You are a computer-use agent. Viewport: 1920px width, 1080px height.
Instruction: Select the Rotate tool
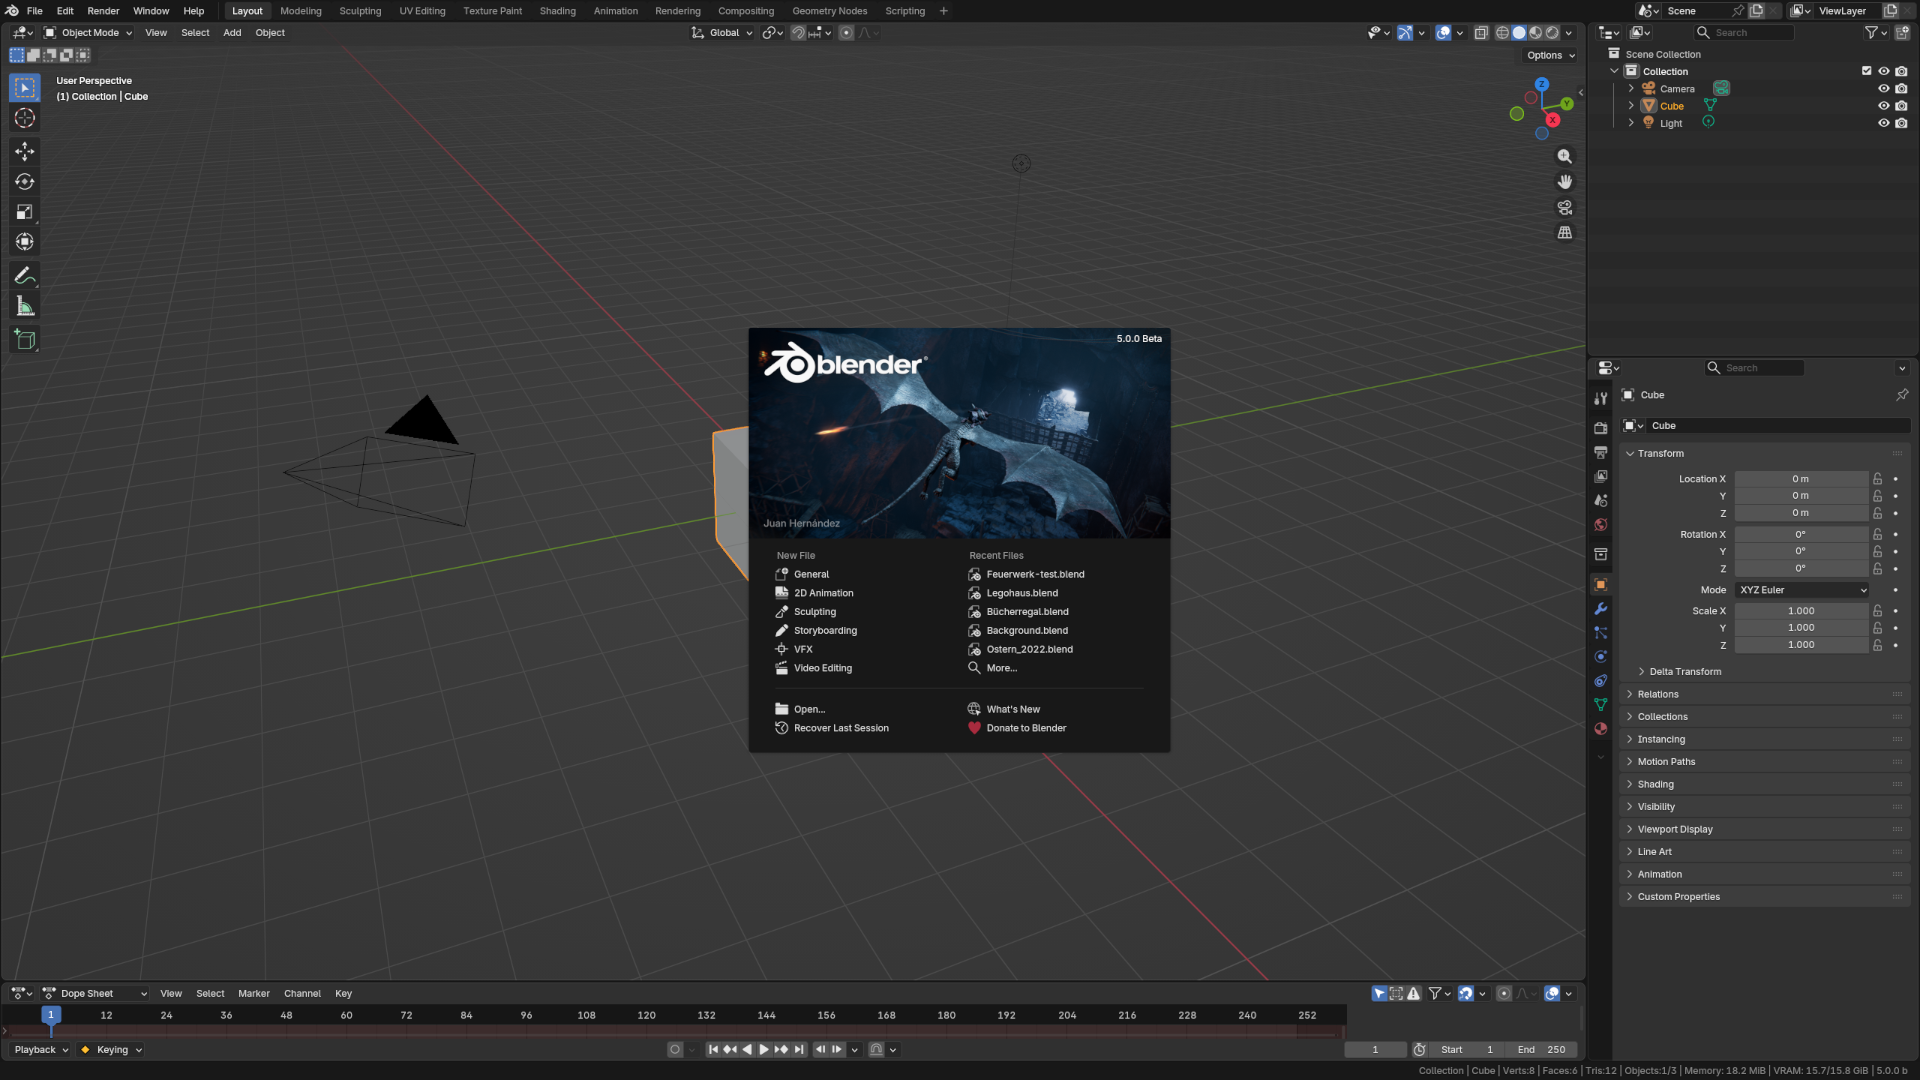(x=25, y=182)
